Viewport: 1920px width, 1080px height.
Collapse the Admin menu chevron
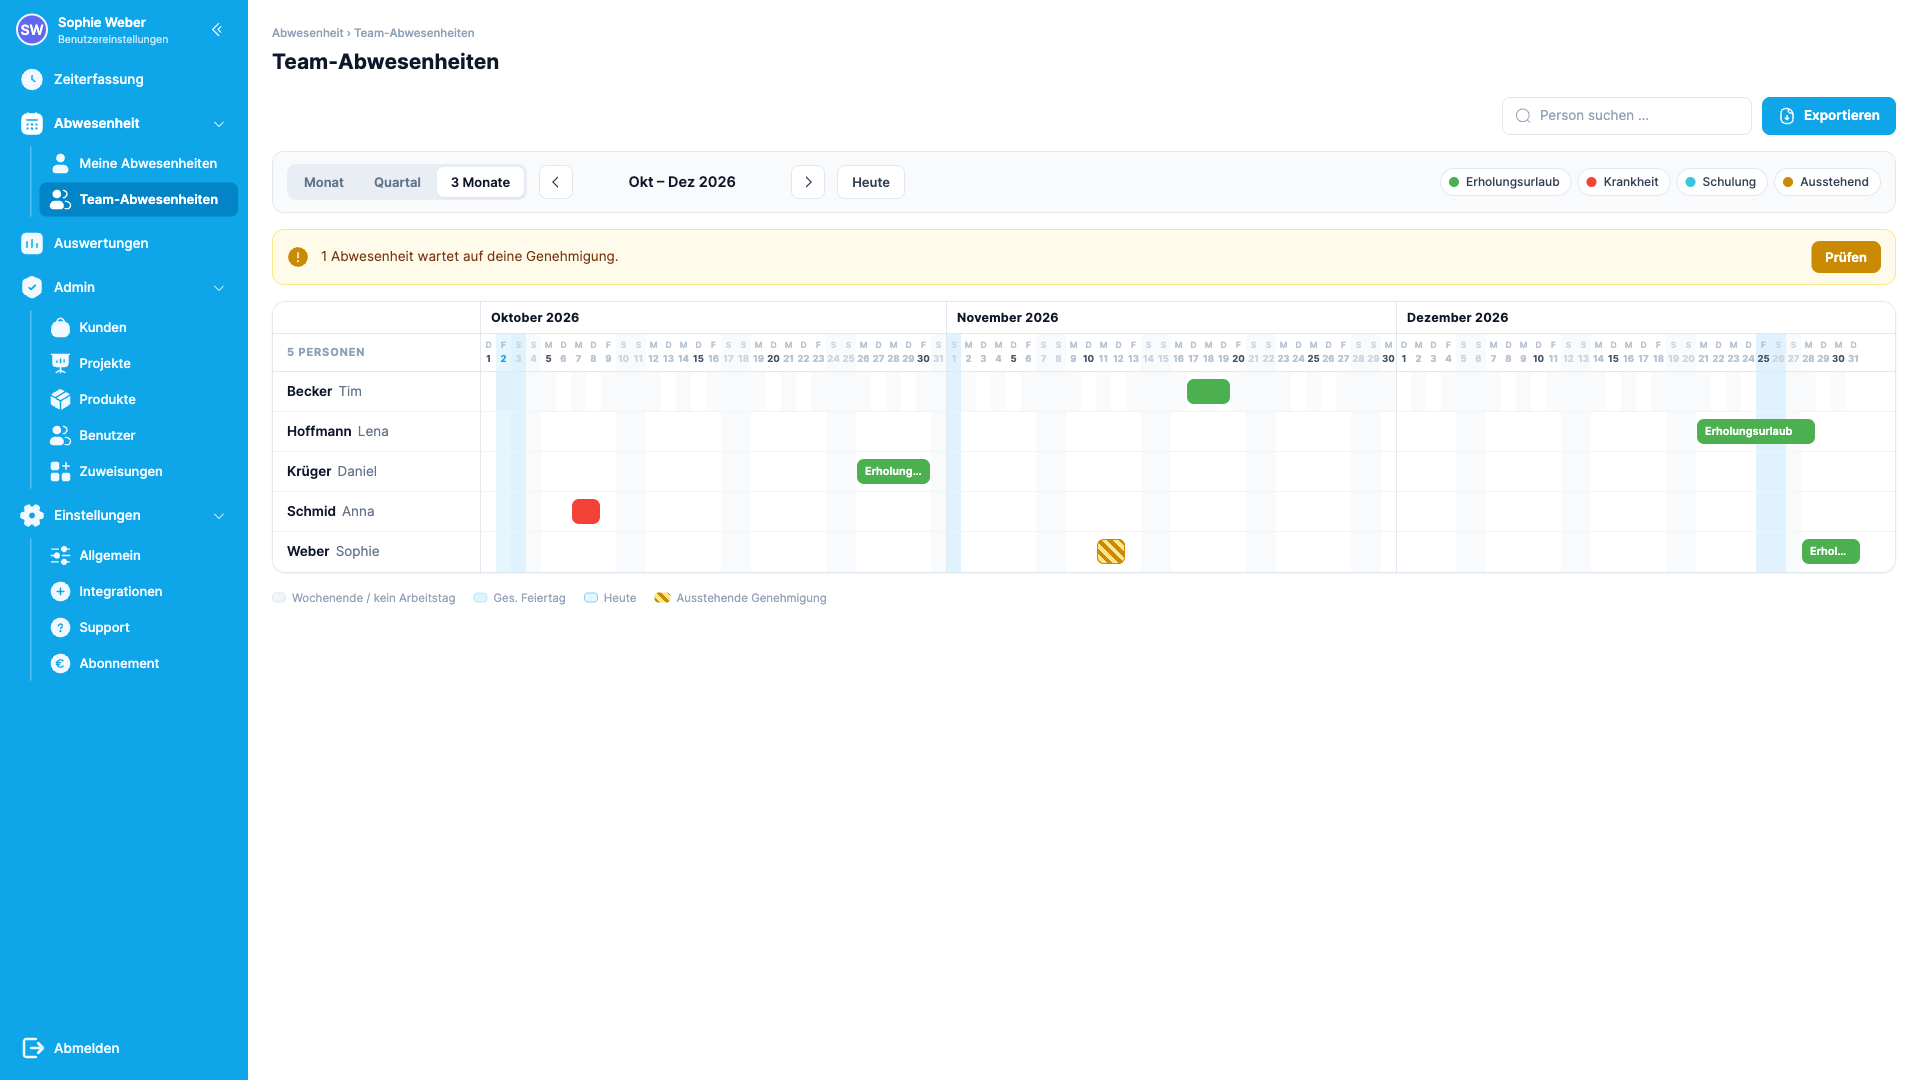point(219,288)
